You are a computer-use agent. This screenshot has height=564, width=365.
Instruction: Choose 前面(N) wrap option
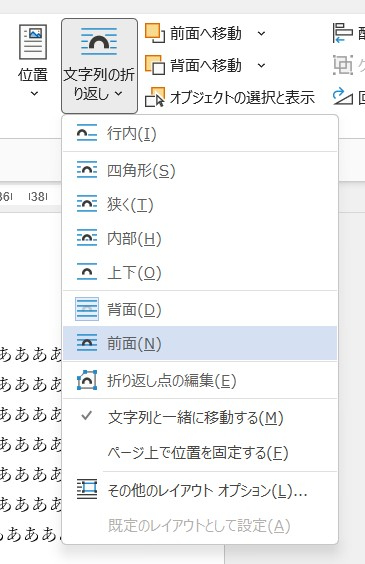(200, 343)
